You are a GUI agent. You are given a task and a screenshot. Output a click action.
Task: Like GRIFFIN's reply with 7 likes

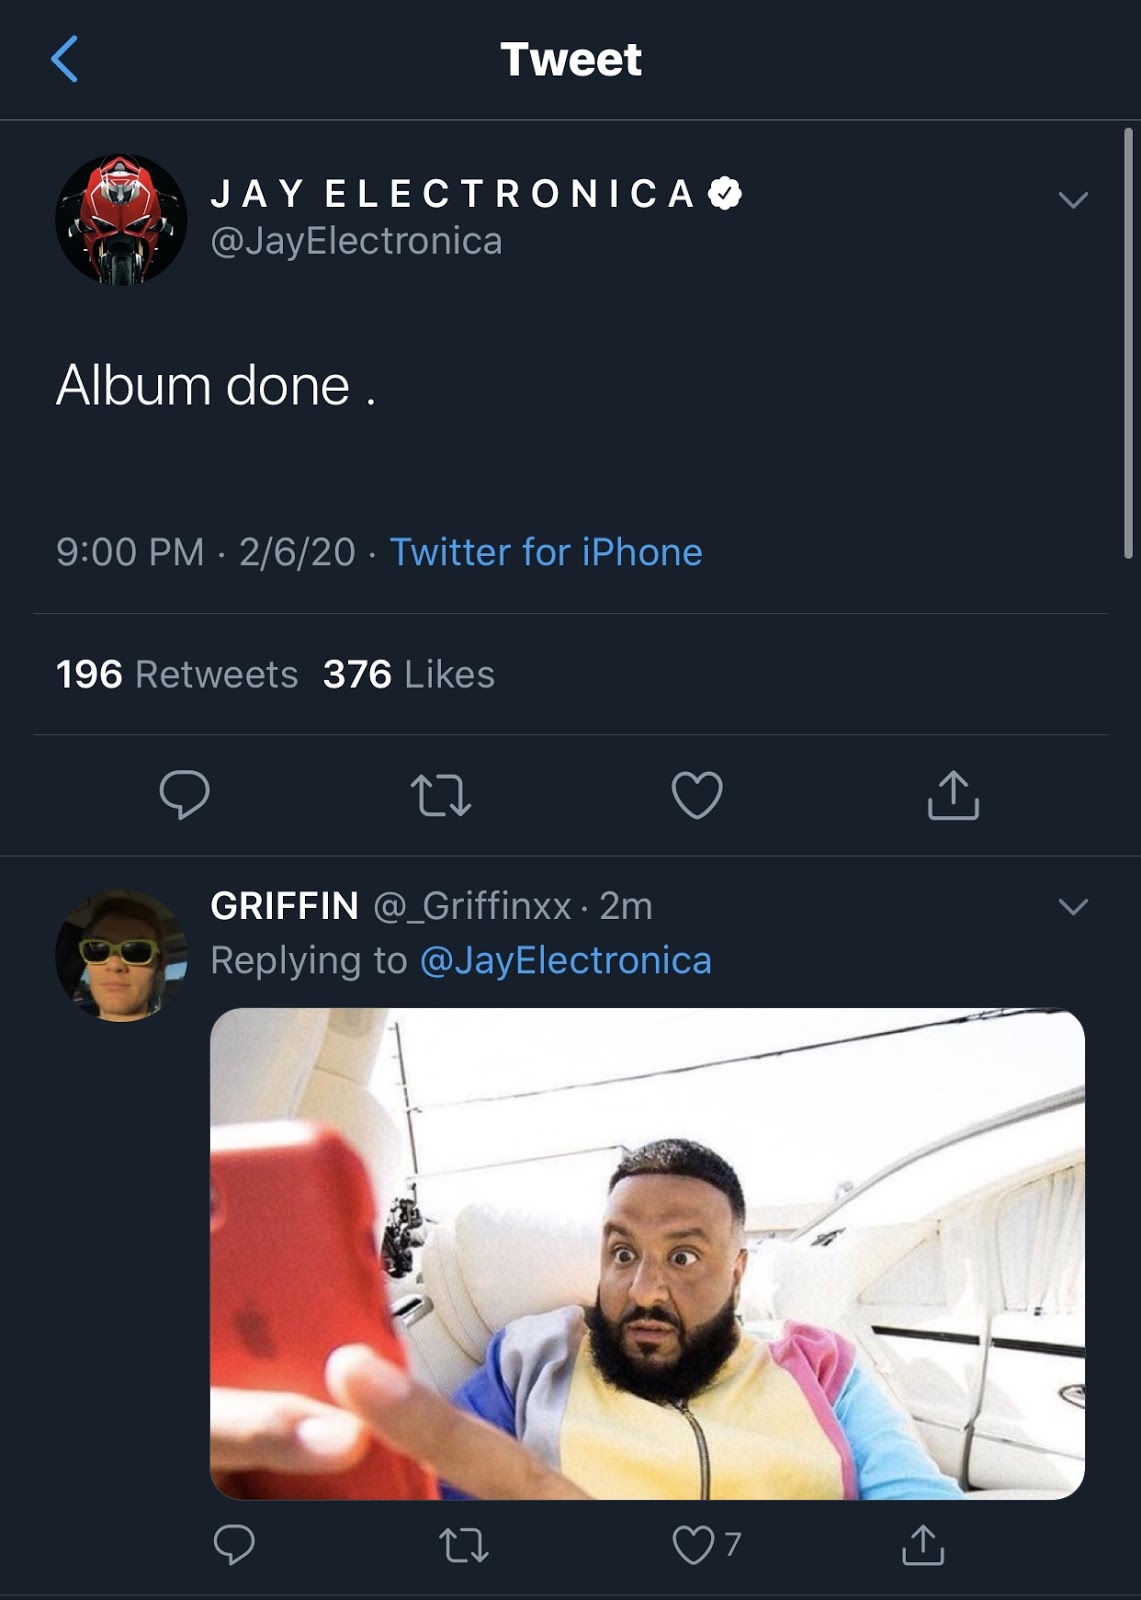click(x=693, y=1545)
